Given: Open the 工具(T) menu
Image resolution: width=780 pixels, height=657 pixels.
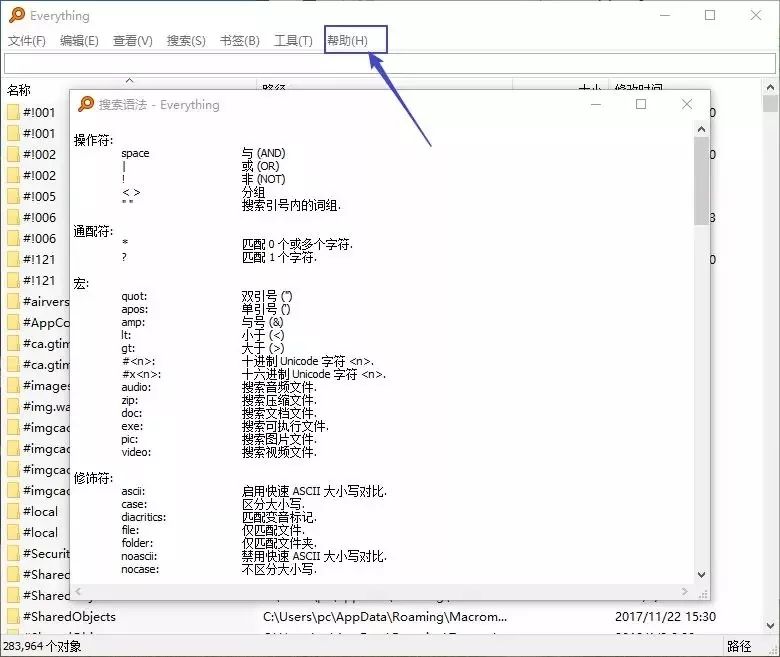Looking at the screenshot, I should 293,40.
